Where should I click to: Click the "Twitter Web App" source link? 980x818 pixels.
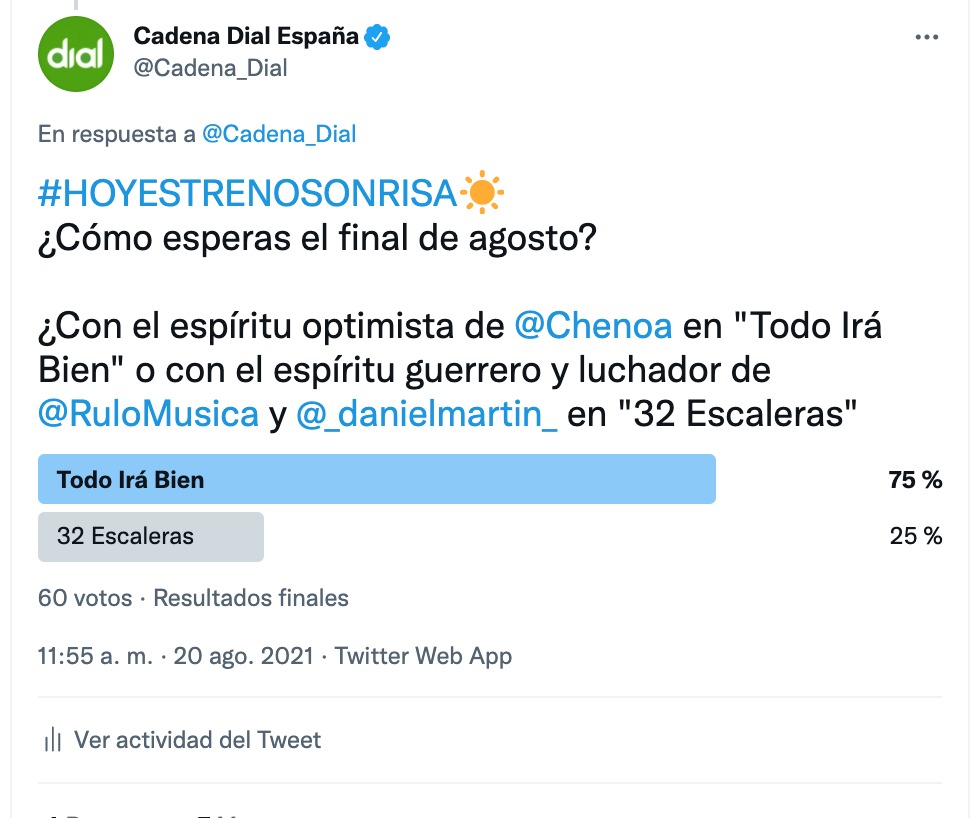(x=423, y=657)
